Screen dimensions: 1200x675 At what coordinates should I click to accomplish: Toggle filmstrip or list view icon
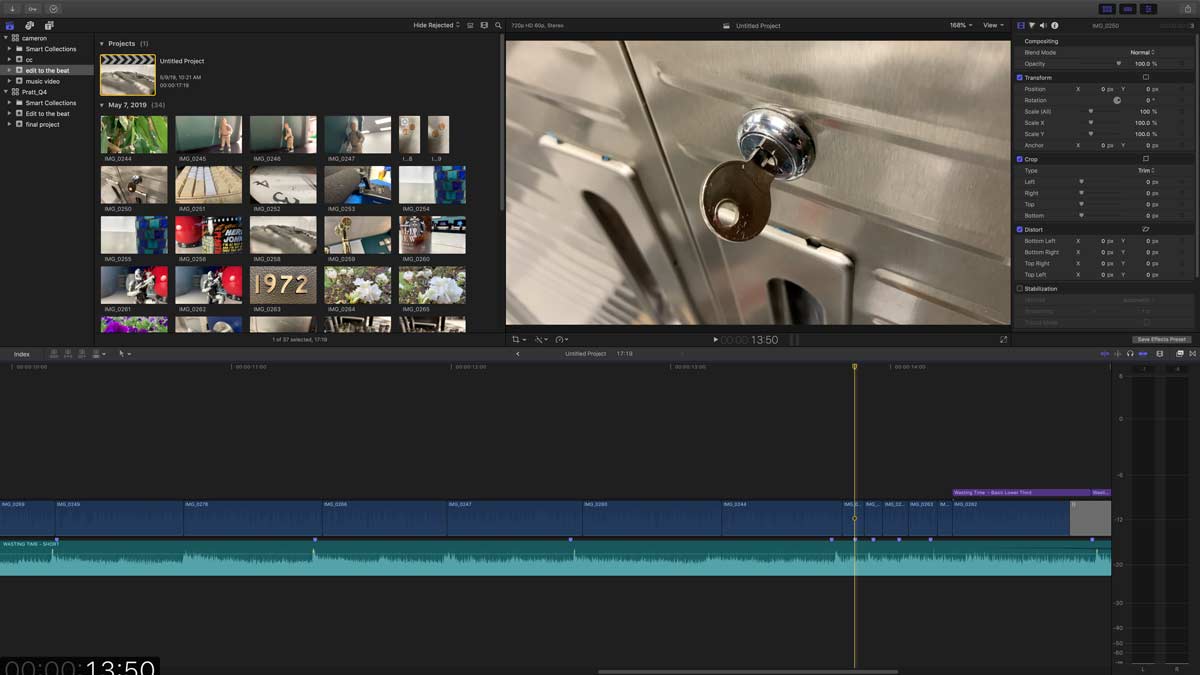[x=471, y=25]
